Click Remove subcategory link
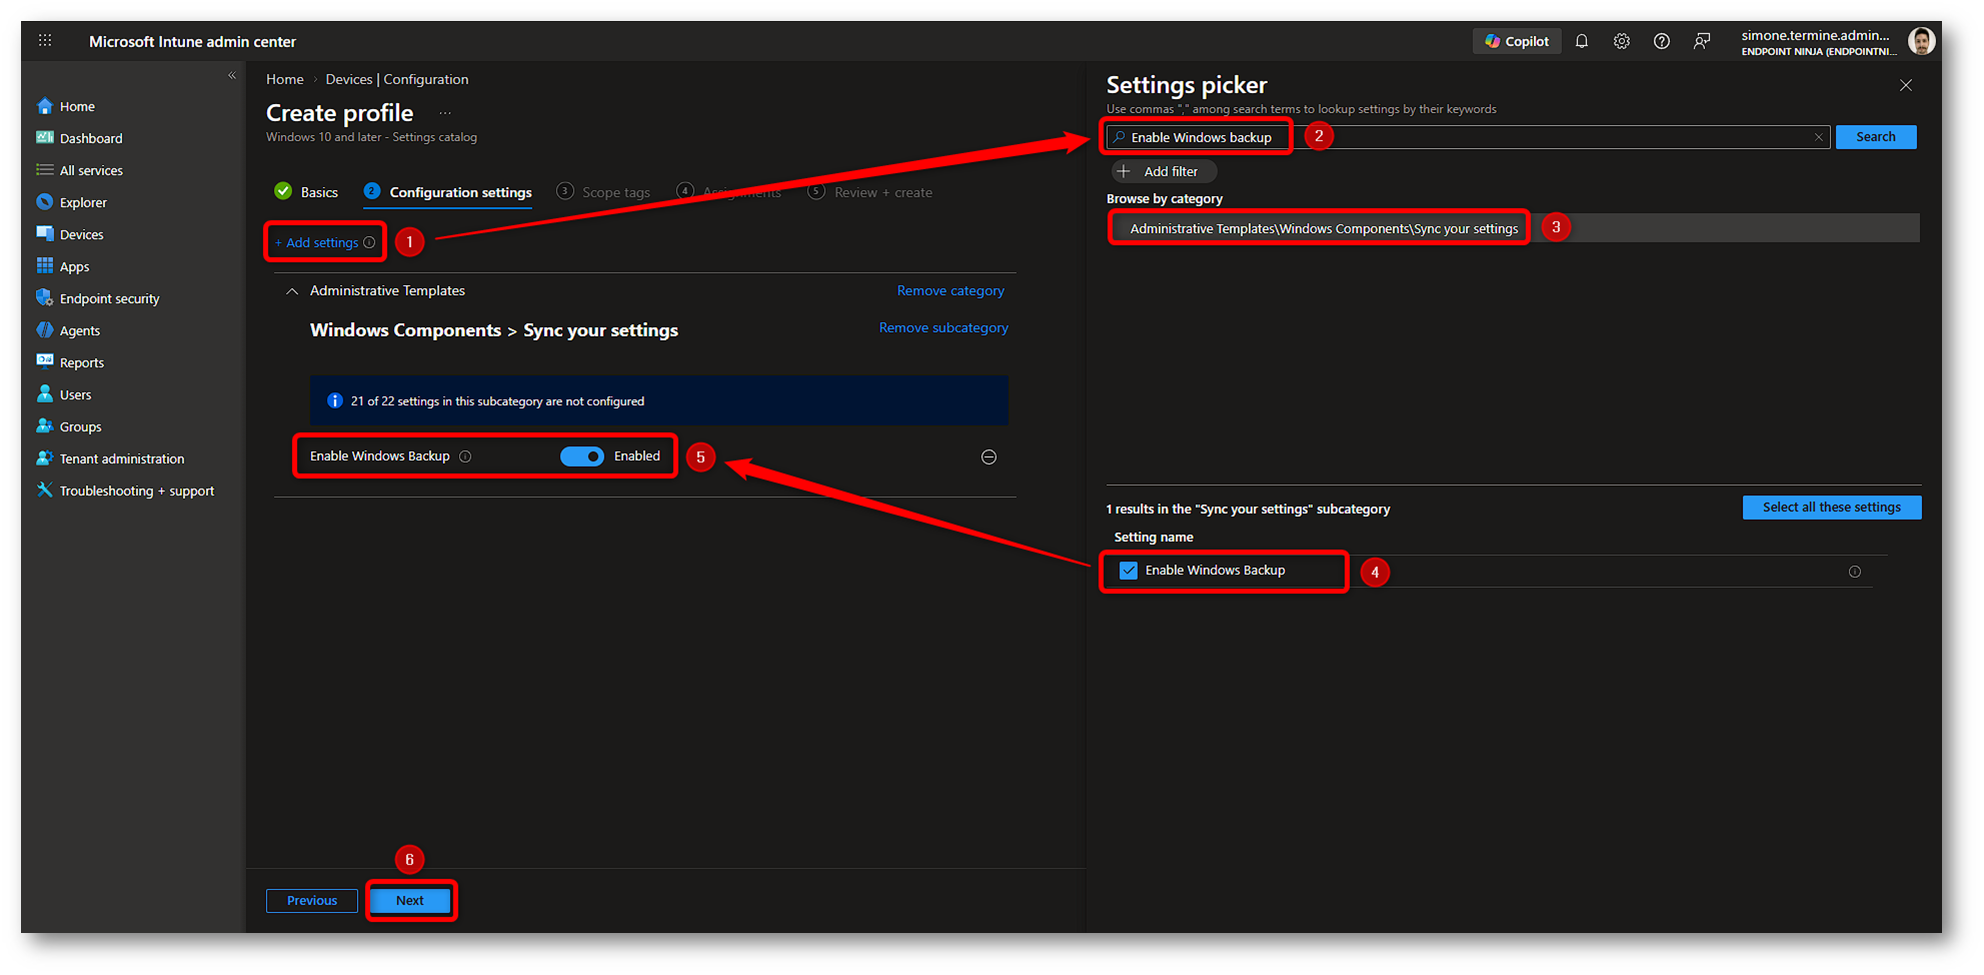Screen dimensions: 1984x975 (944, 328)
